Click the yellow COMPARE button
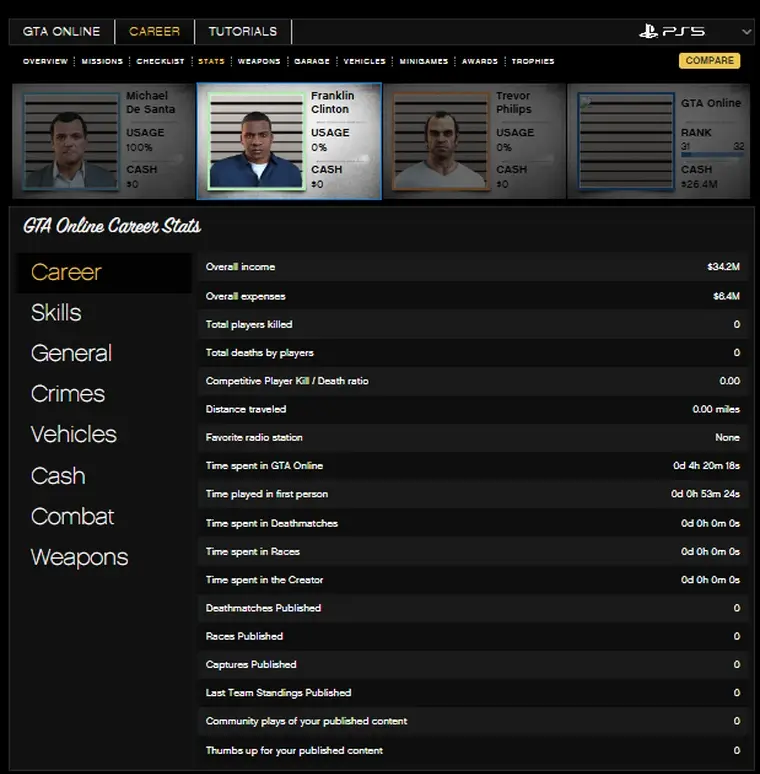Viewport: 760px width, 774px height. [x=709, y=61]
